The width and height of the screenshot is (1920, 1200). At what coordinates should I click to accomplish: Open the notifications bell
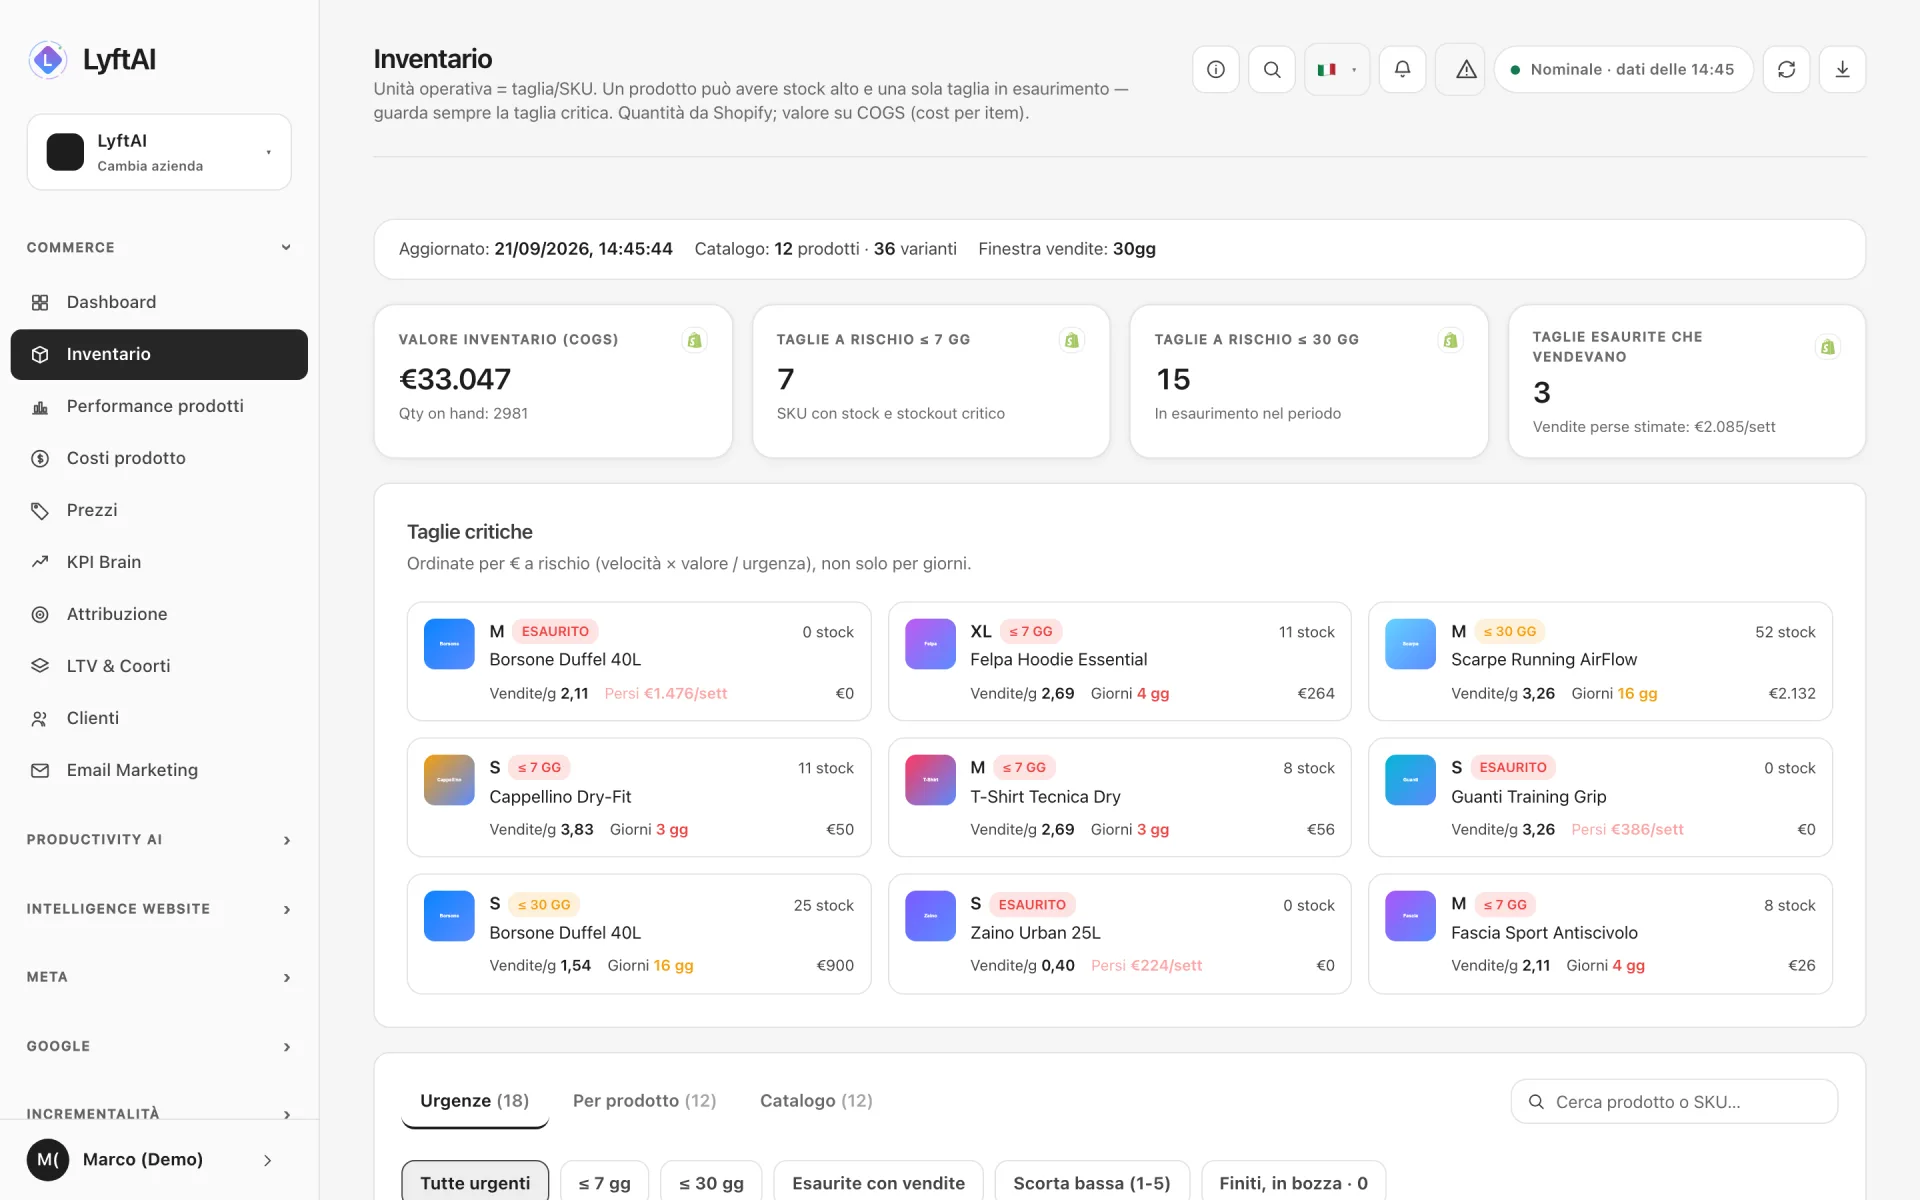pyautogui.click(x=1403, y=69)
